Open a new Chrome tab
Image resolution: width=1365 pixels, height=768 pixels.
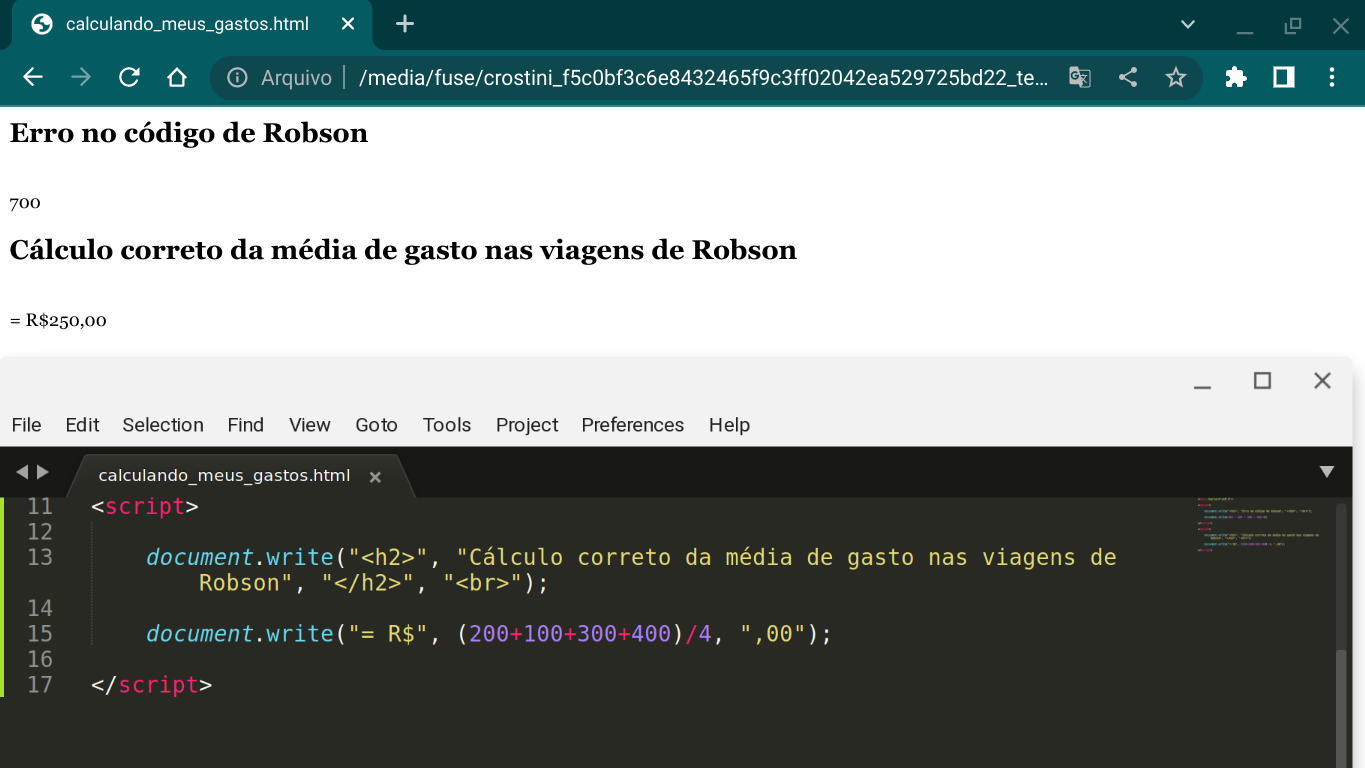[x=405, y=24]
